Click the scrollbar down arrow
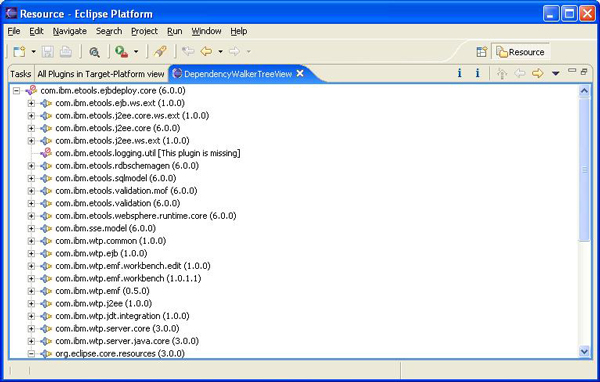 (584, 351)
